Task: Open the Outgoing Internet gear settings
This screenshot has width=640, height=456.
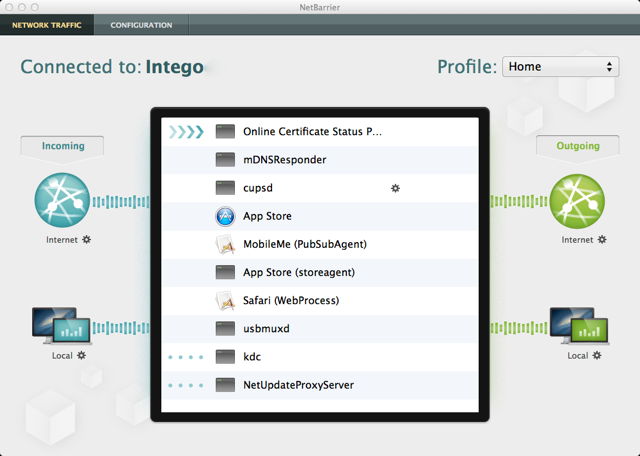Action: tap(602, 240)
